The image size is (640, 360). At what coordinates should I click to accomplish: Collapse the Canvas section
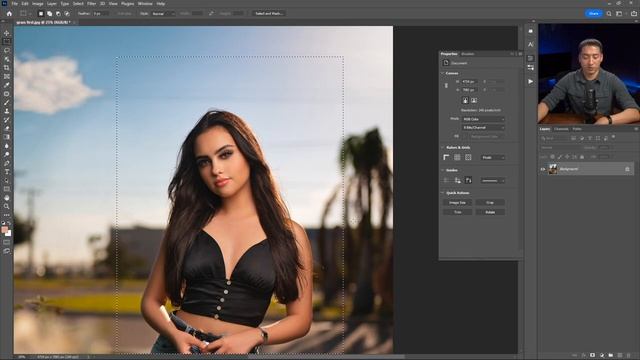coord(442,73)
